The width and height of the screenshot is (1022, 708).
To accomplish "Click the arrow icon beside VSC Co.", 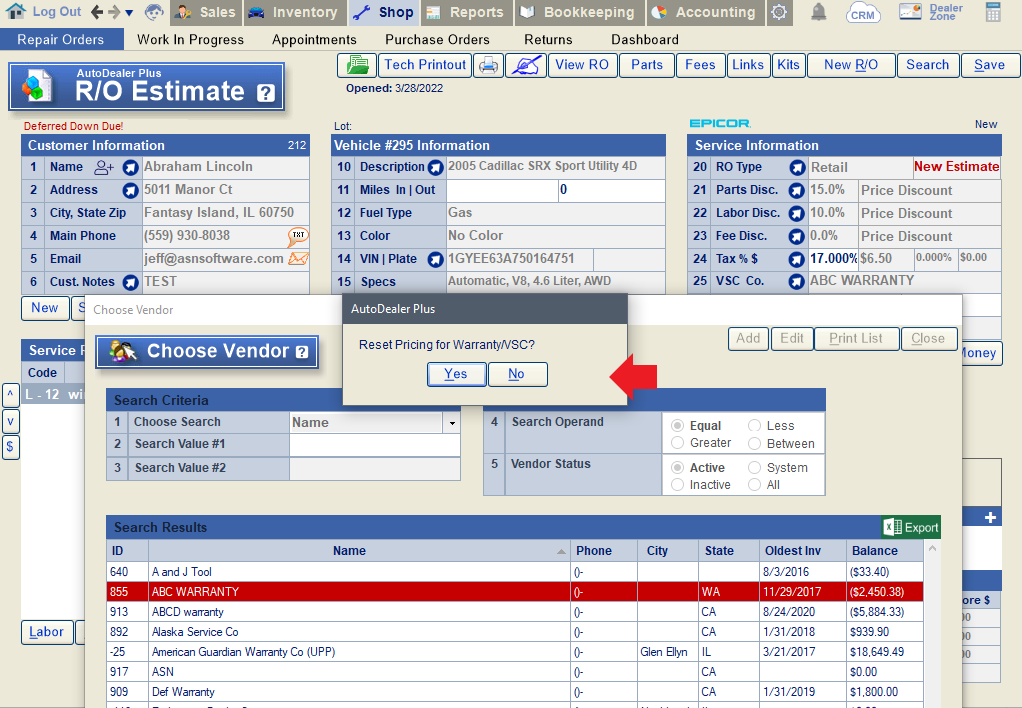I will [796, 282].
